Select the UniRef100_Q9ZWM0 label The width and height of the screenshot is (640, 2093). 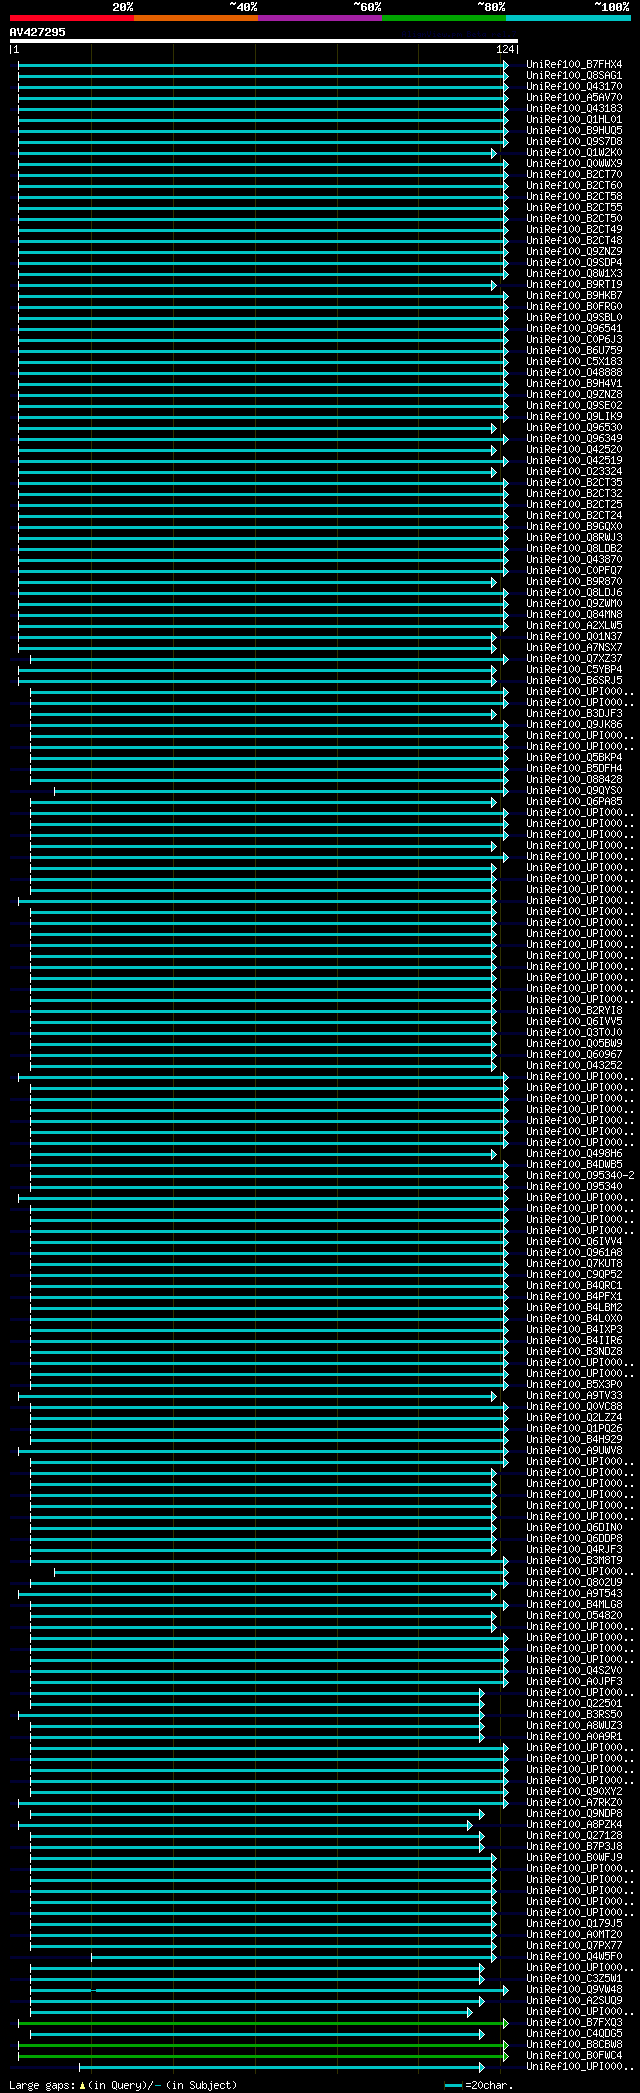pos(574,604)
